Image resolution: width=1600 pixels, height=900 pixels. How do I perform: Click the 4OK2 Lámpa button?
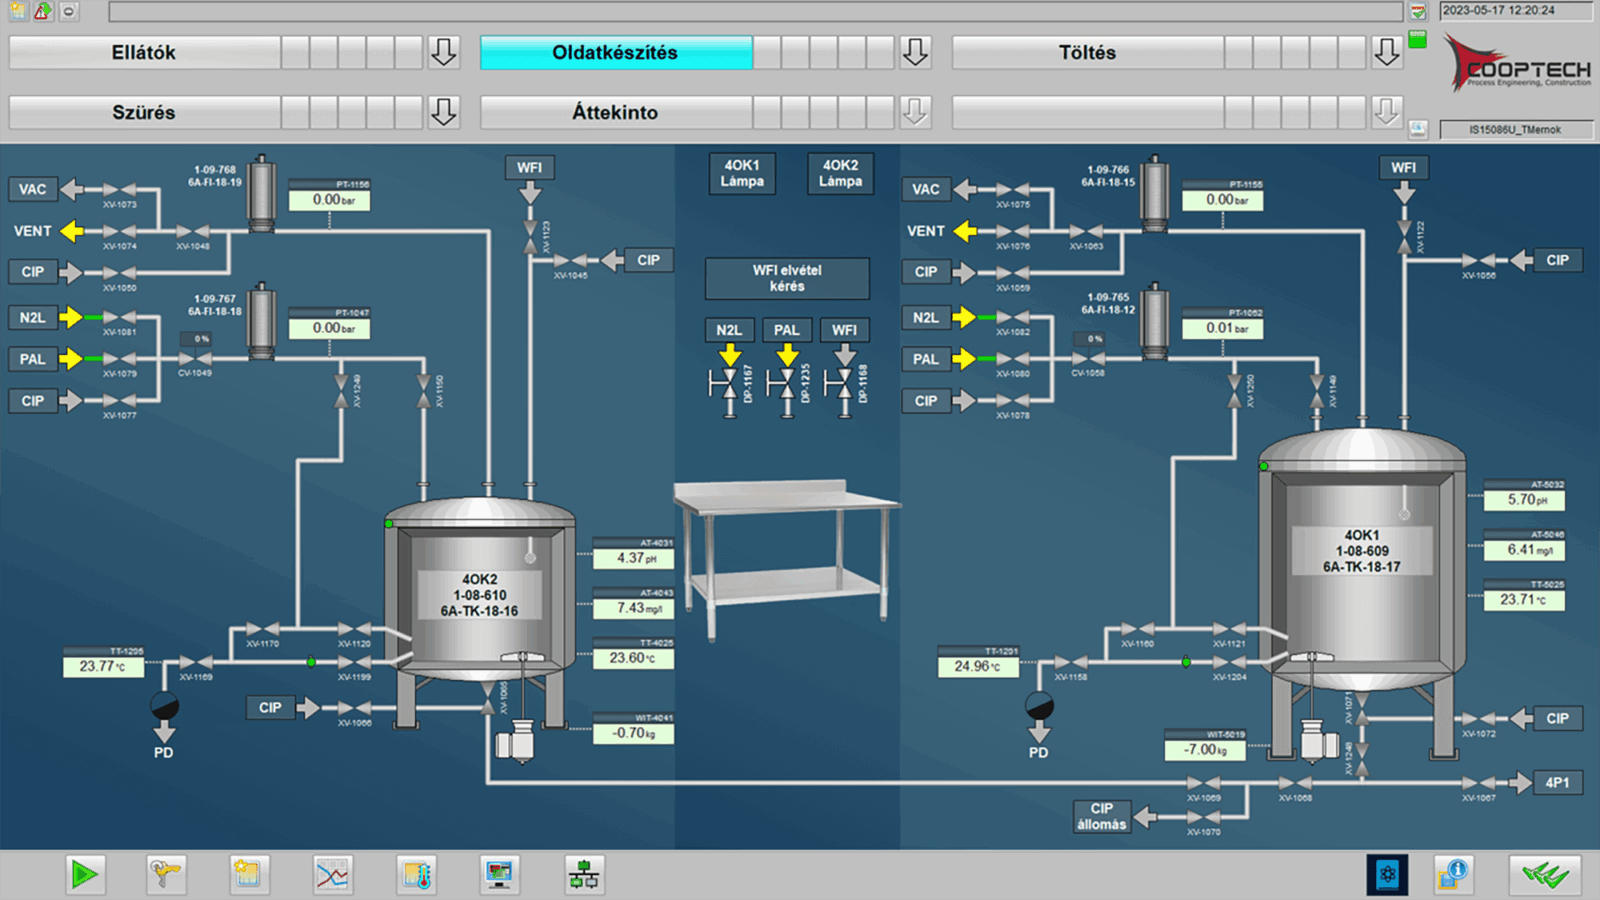[x=840, y=173]
